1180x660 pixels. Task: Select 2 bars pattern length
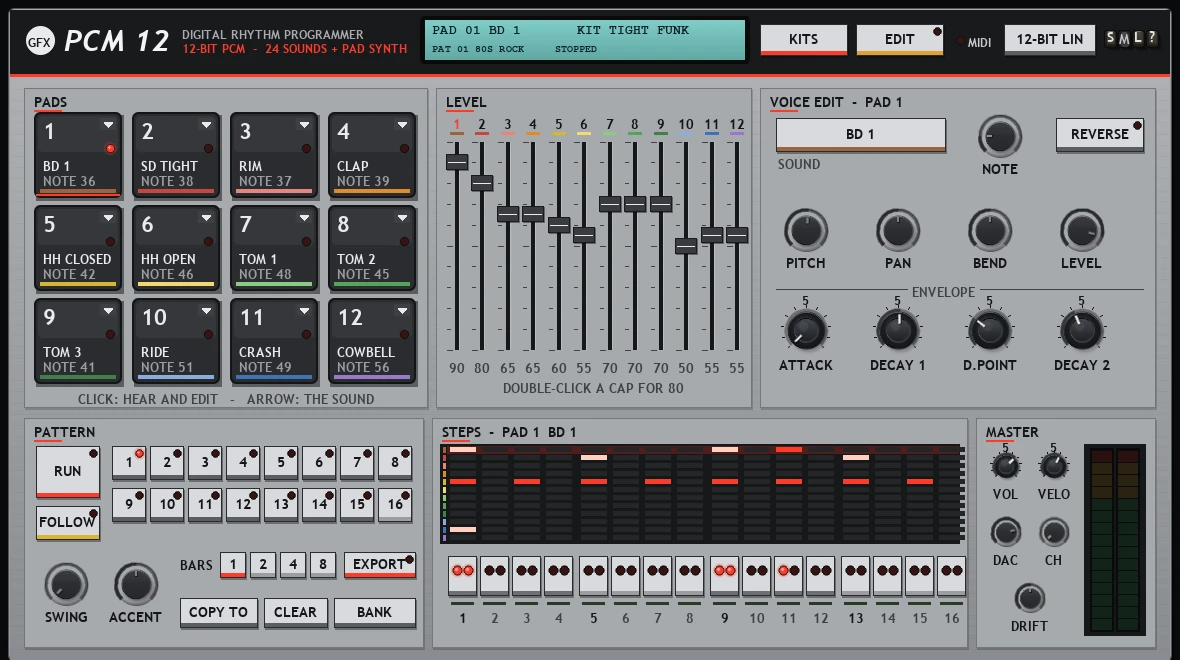(263, 564)
